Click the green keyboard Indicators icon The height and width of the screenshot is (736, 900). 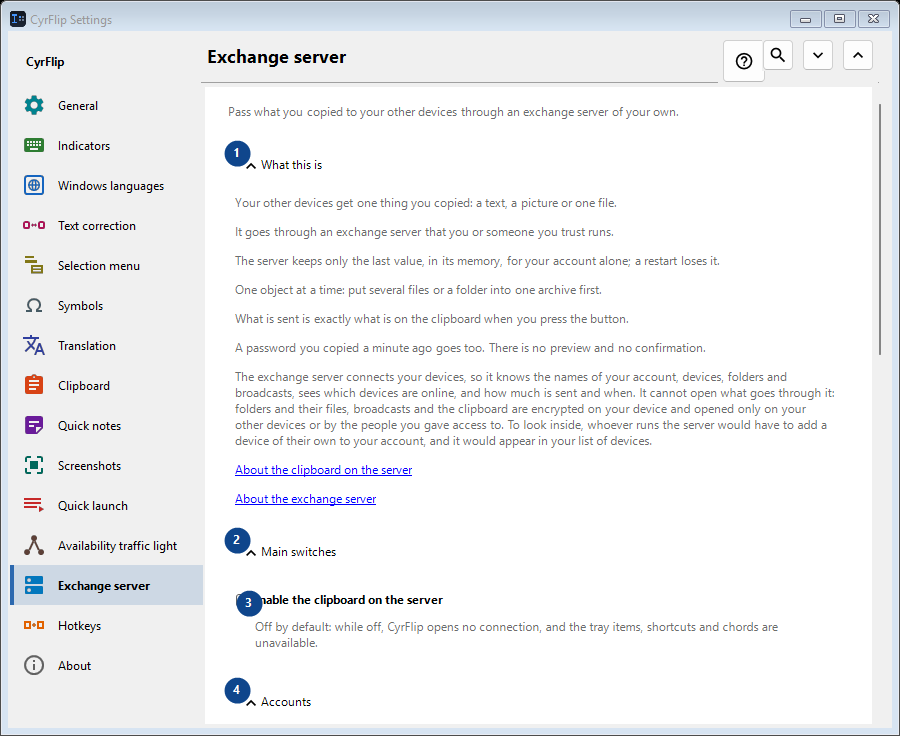point(34,145)
